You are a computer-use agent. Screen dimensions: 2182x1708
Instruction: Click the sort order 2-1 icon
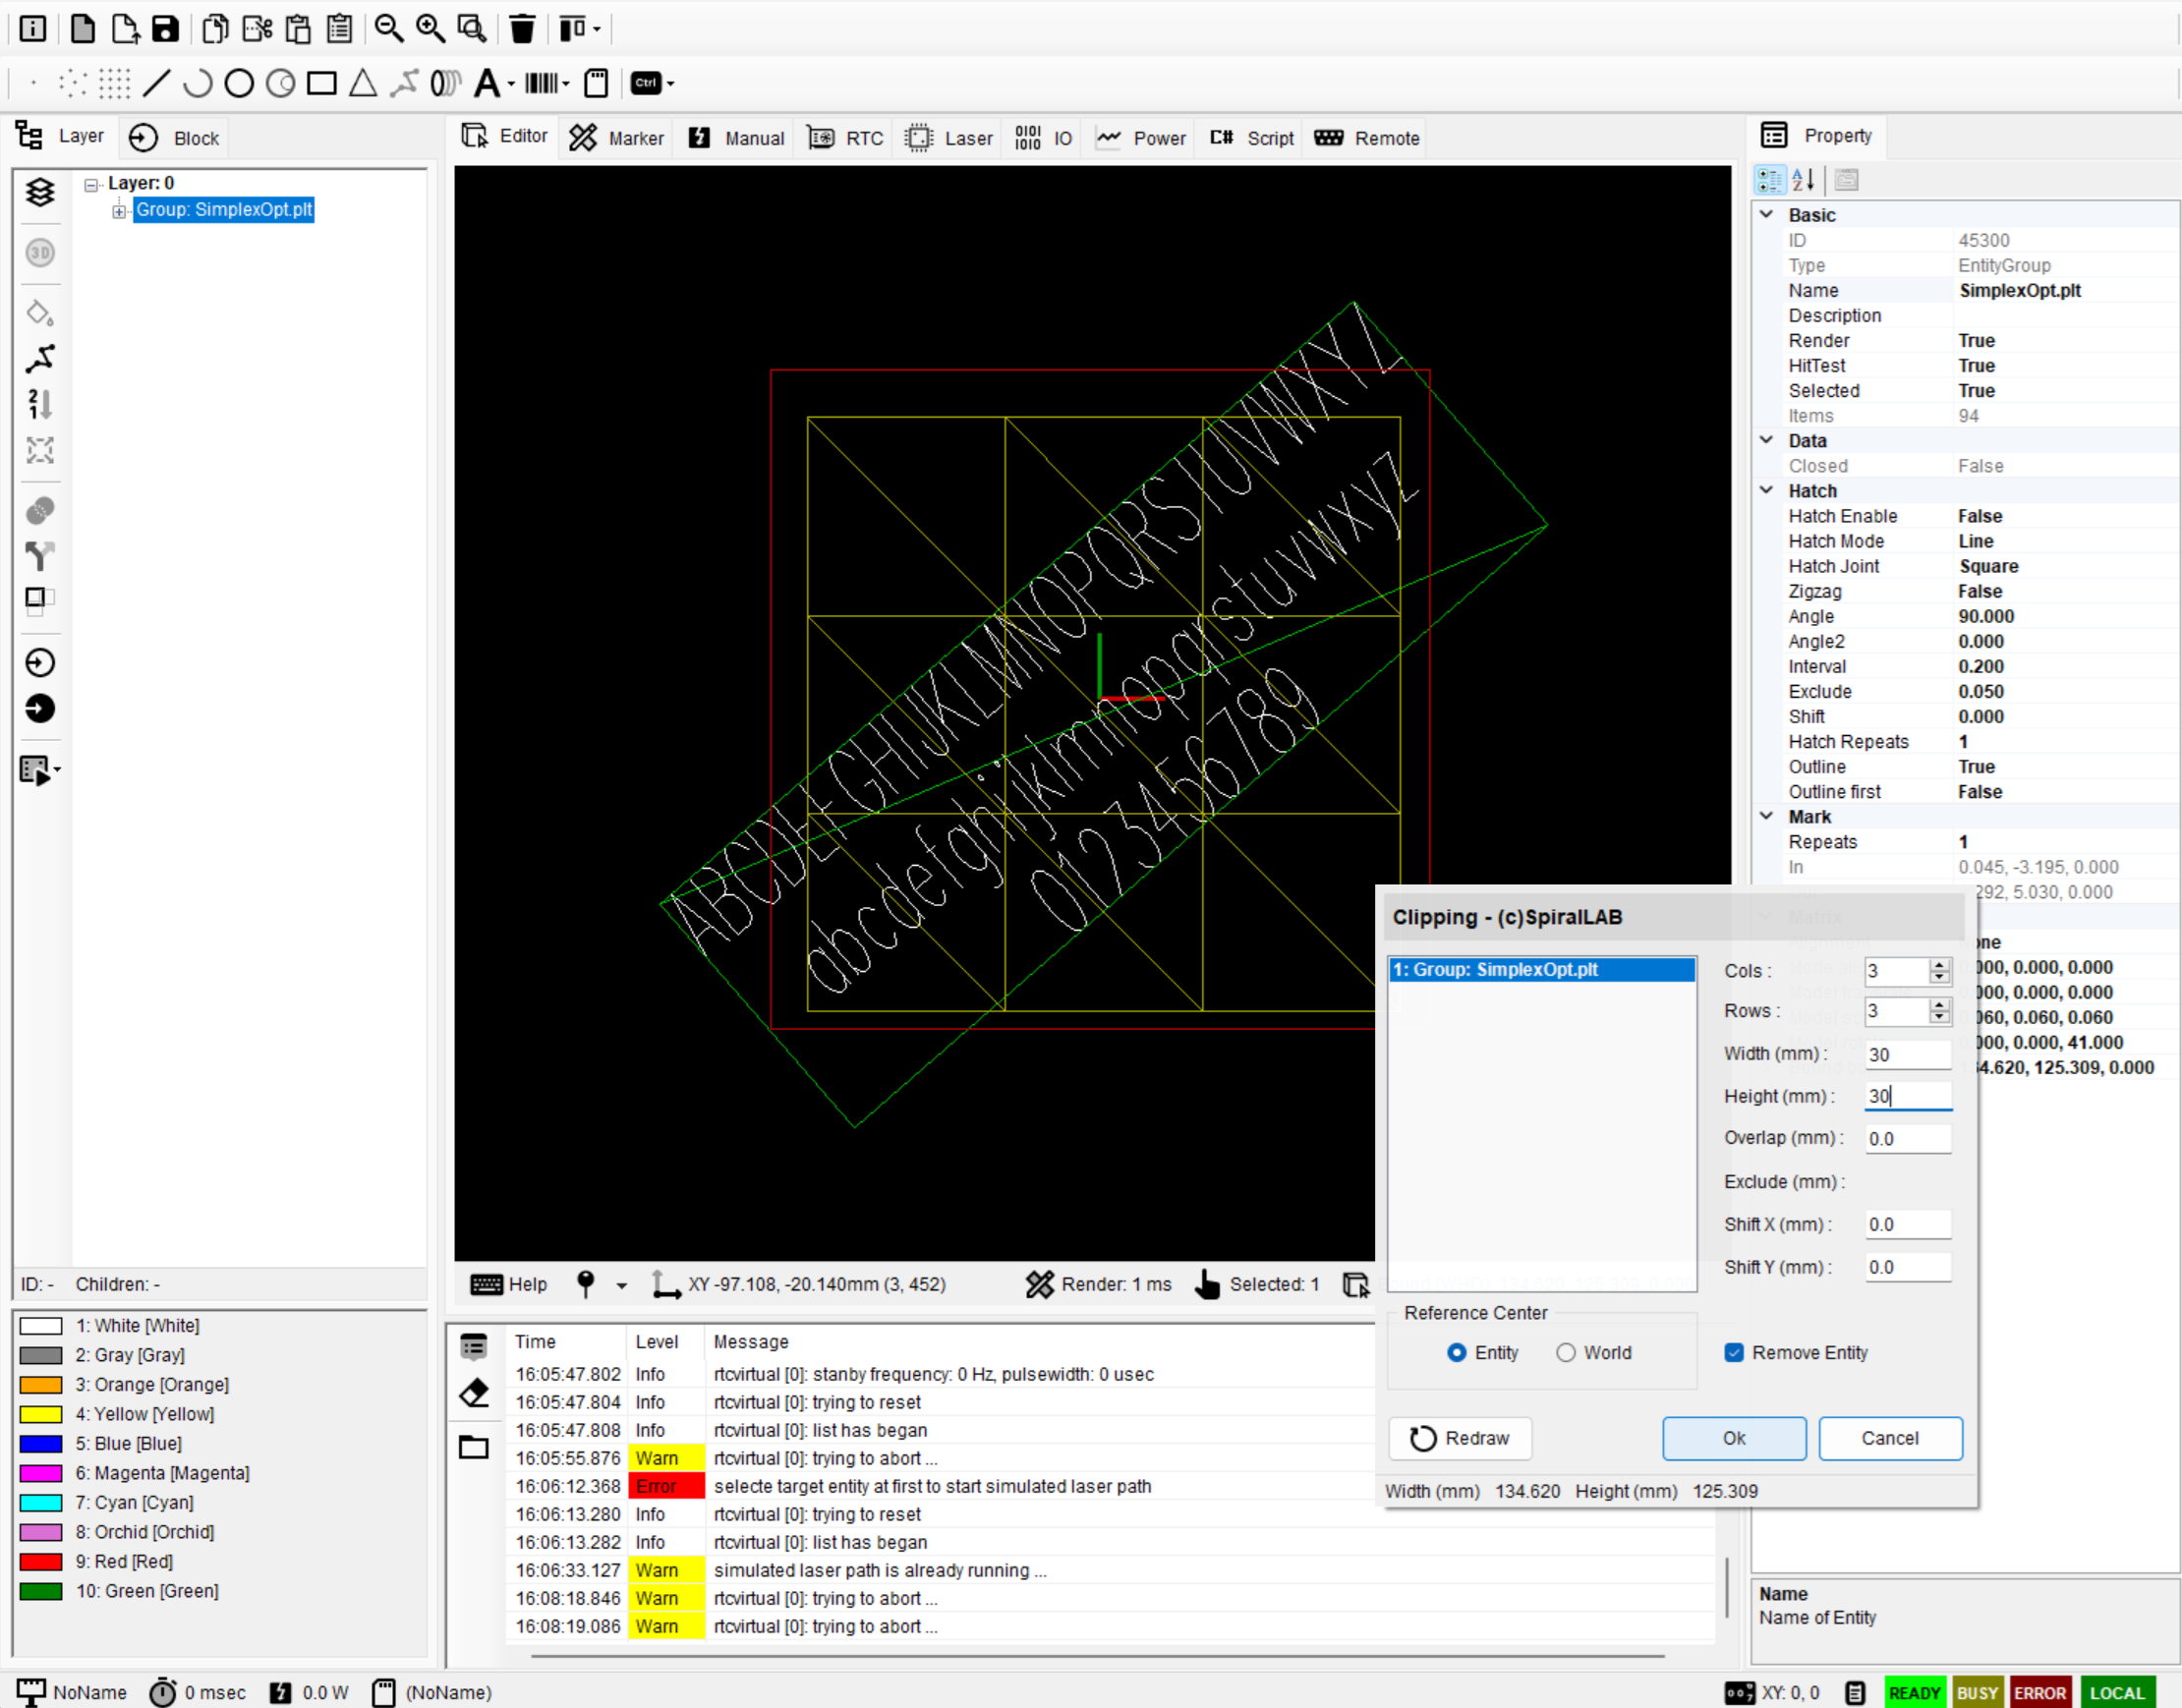40,404
